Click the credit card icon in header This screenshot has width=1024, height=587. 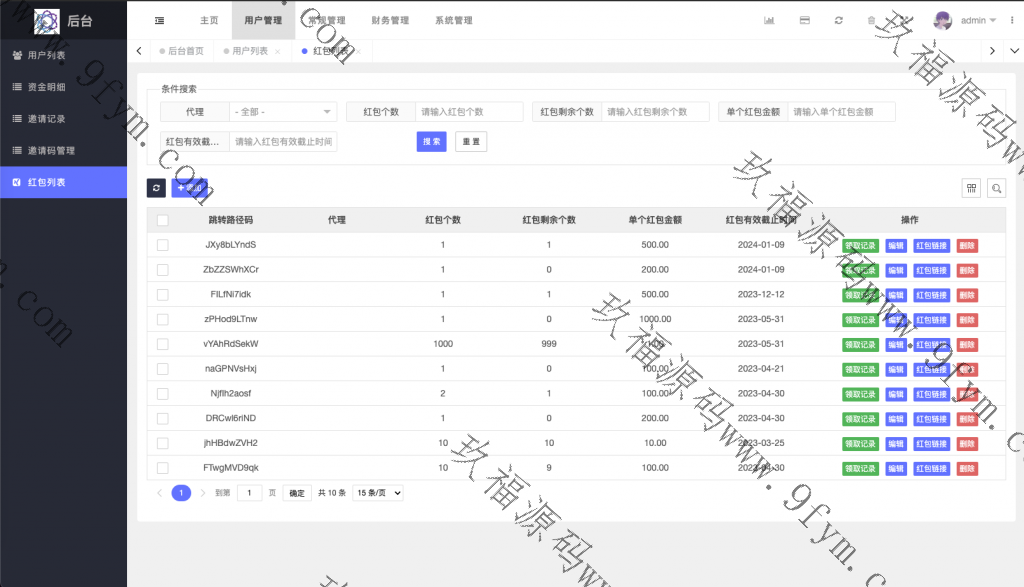[x=804, y=20]
